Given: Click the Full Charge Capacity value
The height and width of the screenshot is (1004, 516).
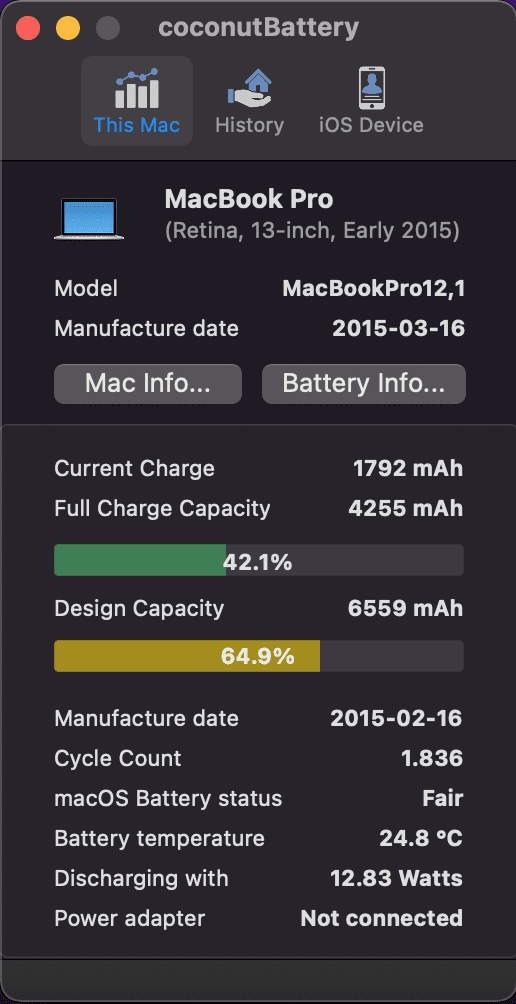Looking at the screenshot, I should tap(406, 508).
